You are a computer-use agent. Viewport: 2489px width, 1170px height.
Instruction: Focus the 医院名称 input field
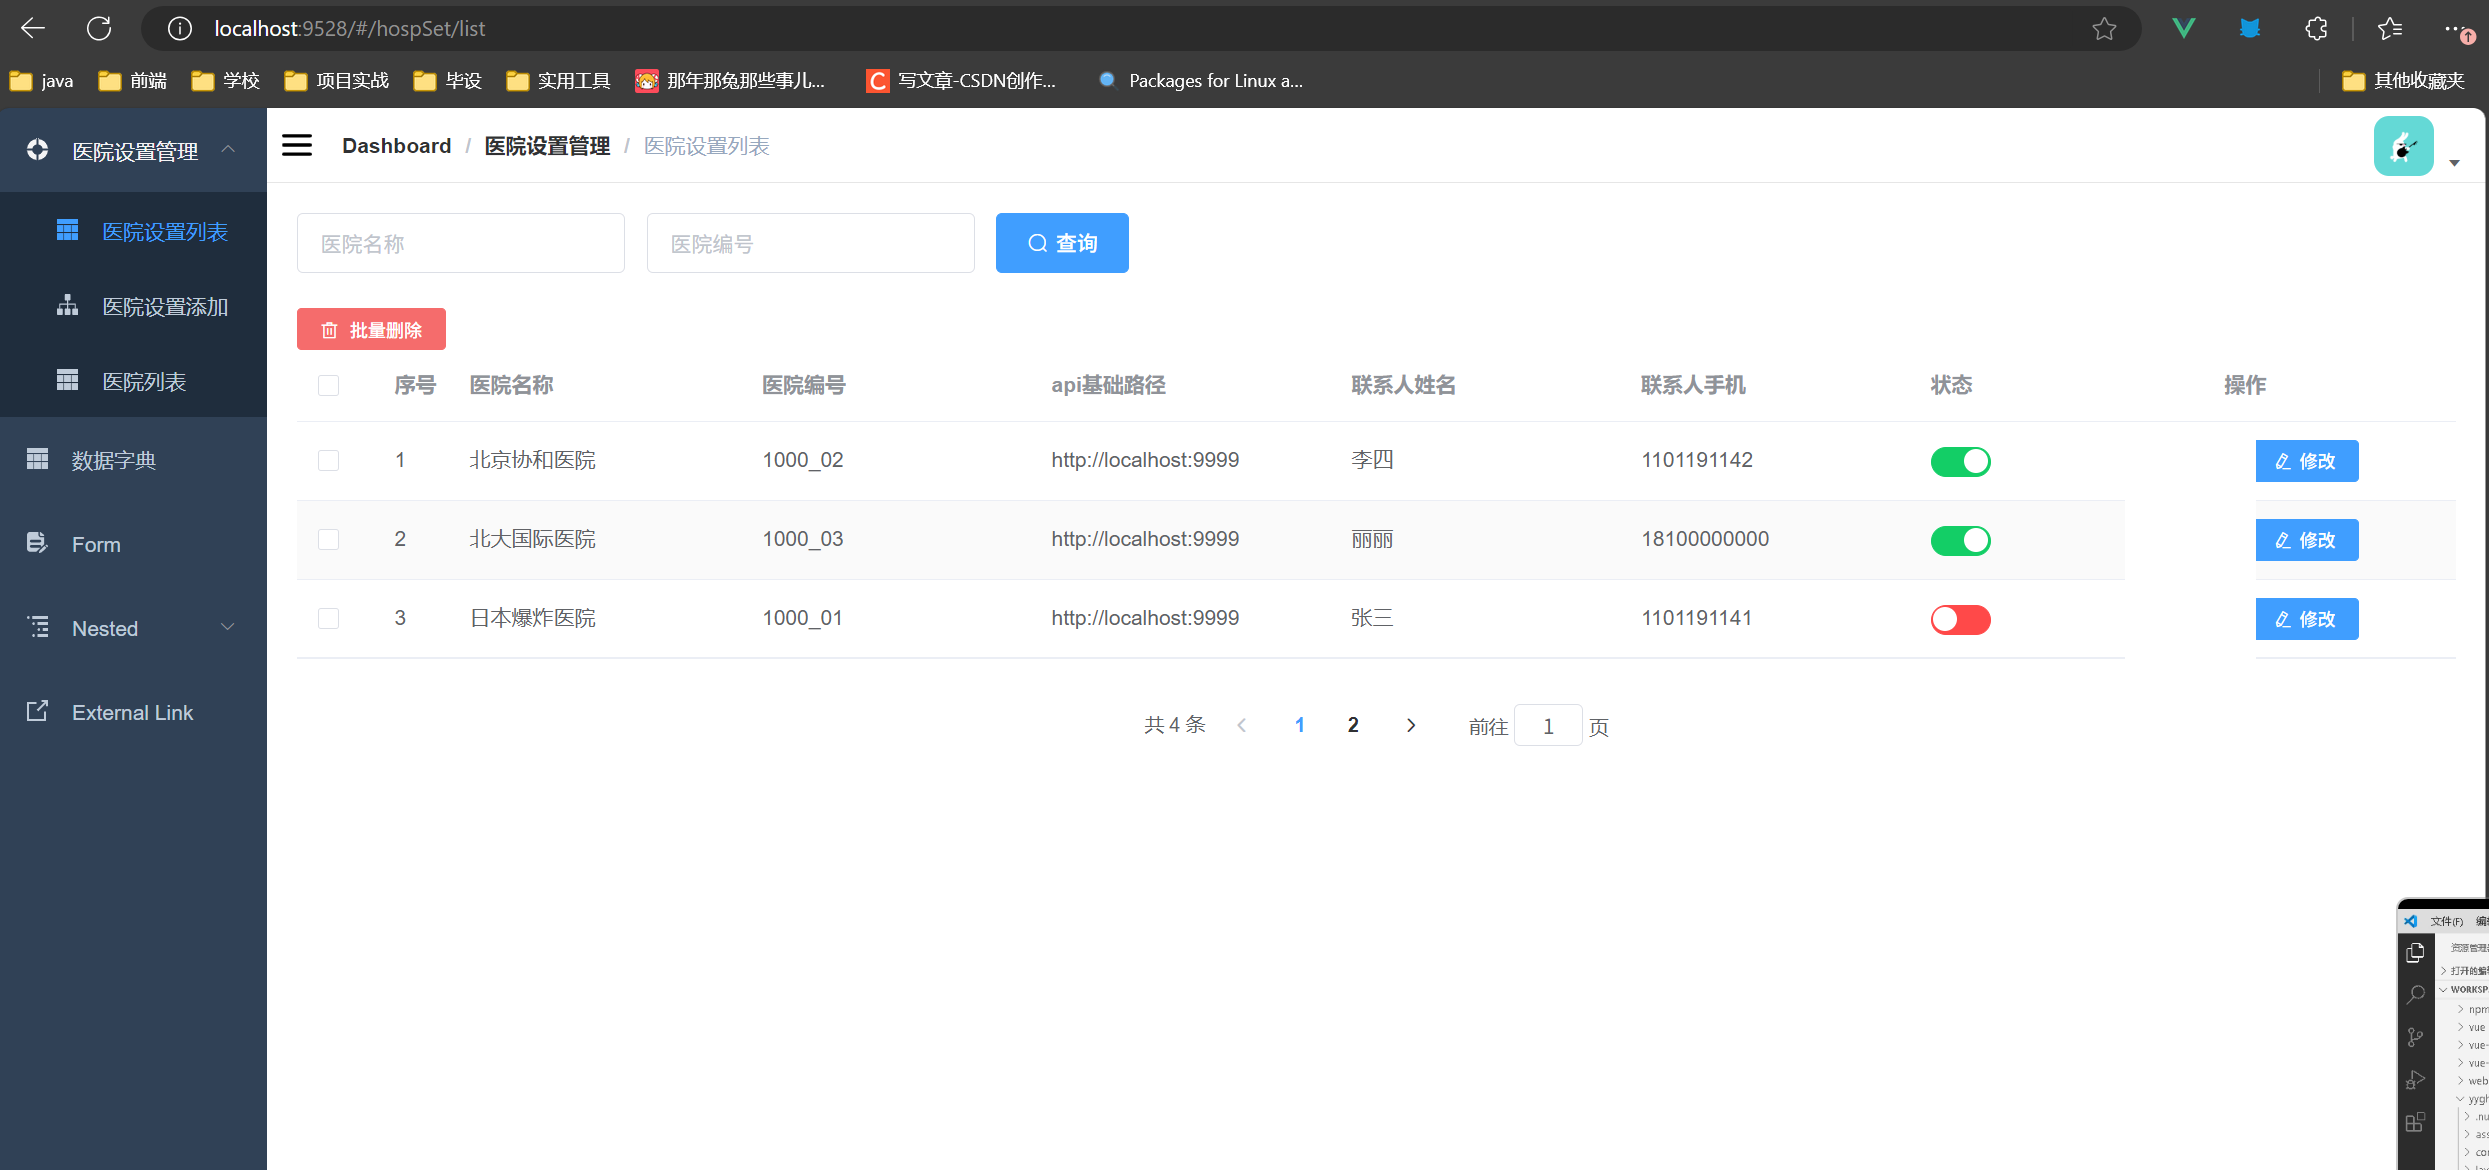460,243
